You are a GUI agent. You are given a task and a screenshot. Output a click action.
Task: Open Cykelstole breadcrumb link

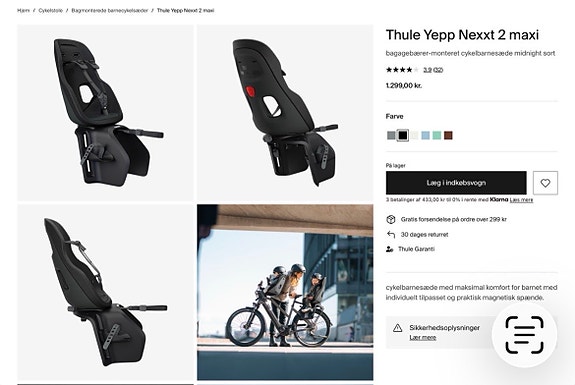pos(51,10)
